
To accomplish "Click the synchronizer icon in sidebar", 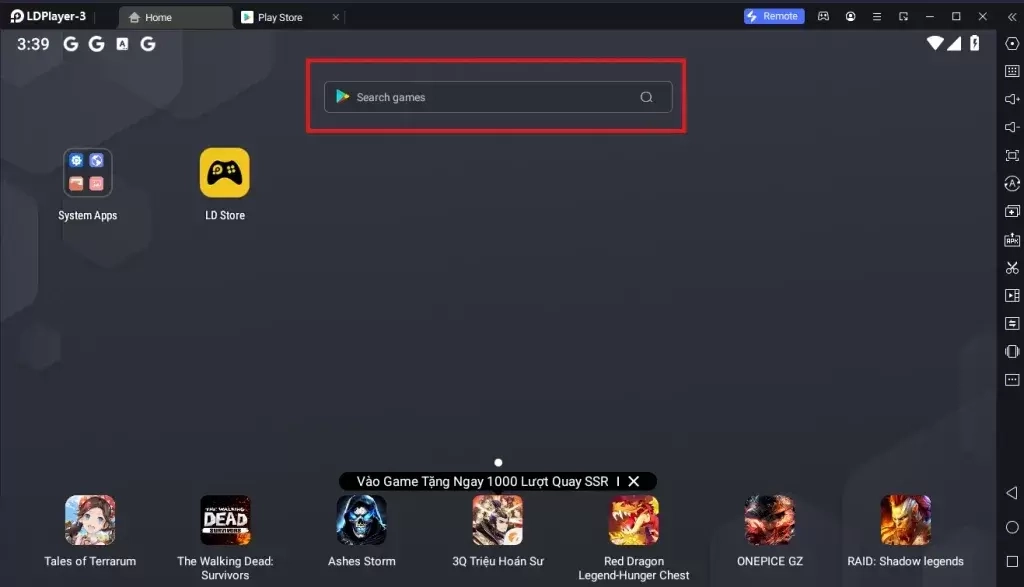I will [1012, 323].
